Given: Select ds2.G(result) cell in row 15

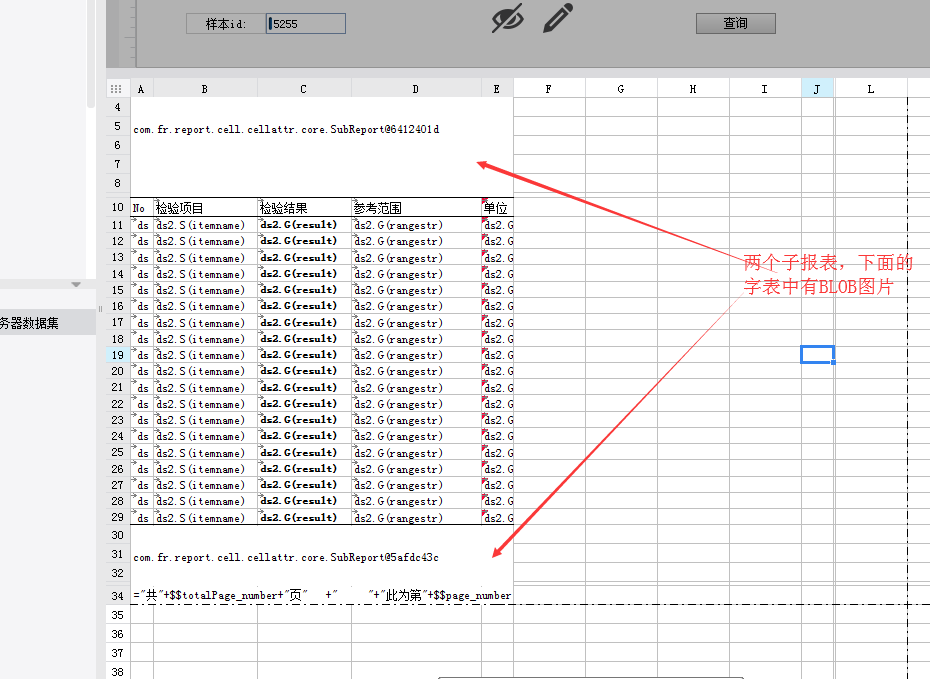Looking at the screenshot, I should coord(304,290).
